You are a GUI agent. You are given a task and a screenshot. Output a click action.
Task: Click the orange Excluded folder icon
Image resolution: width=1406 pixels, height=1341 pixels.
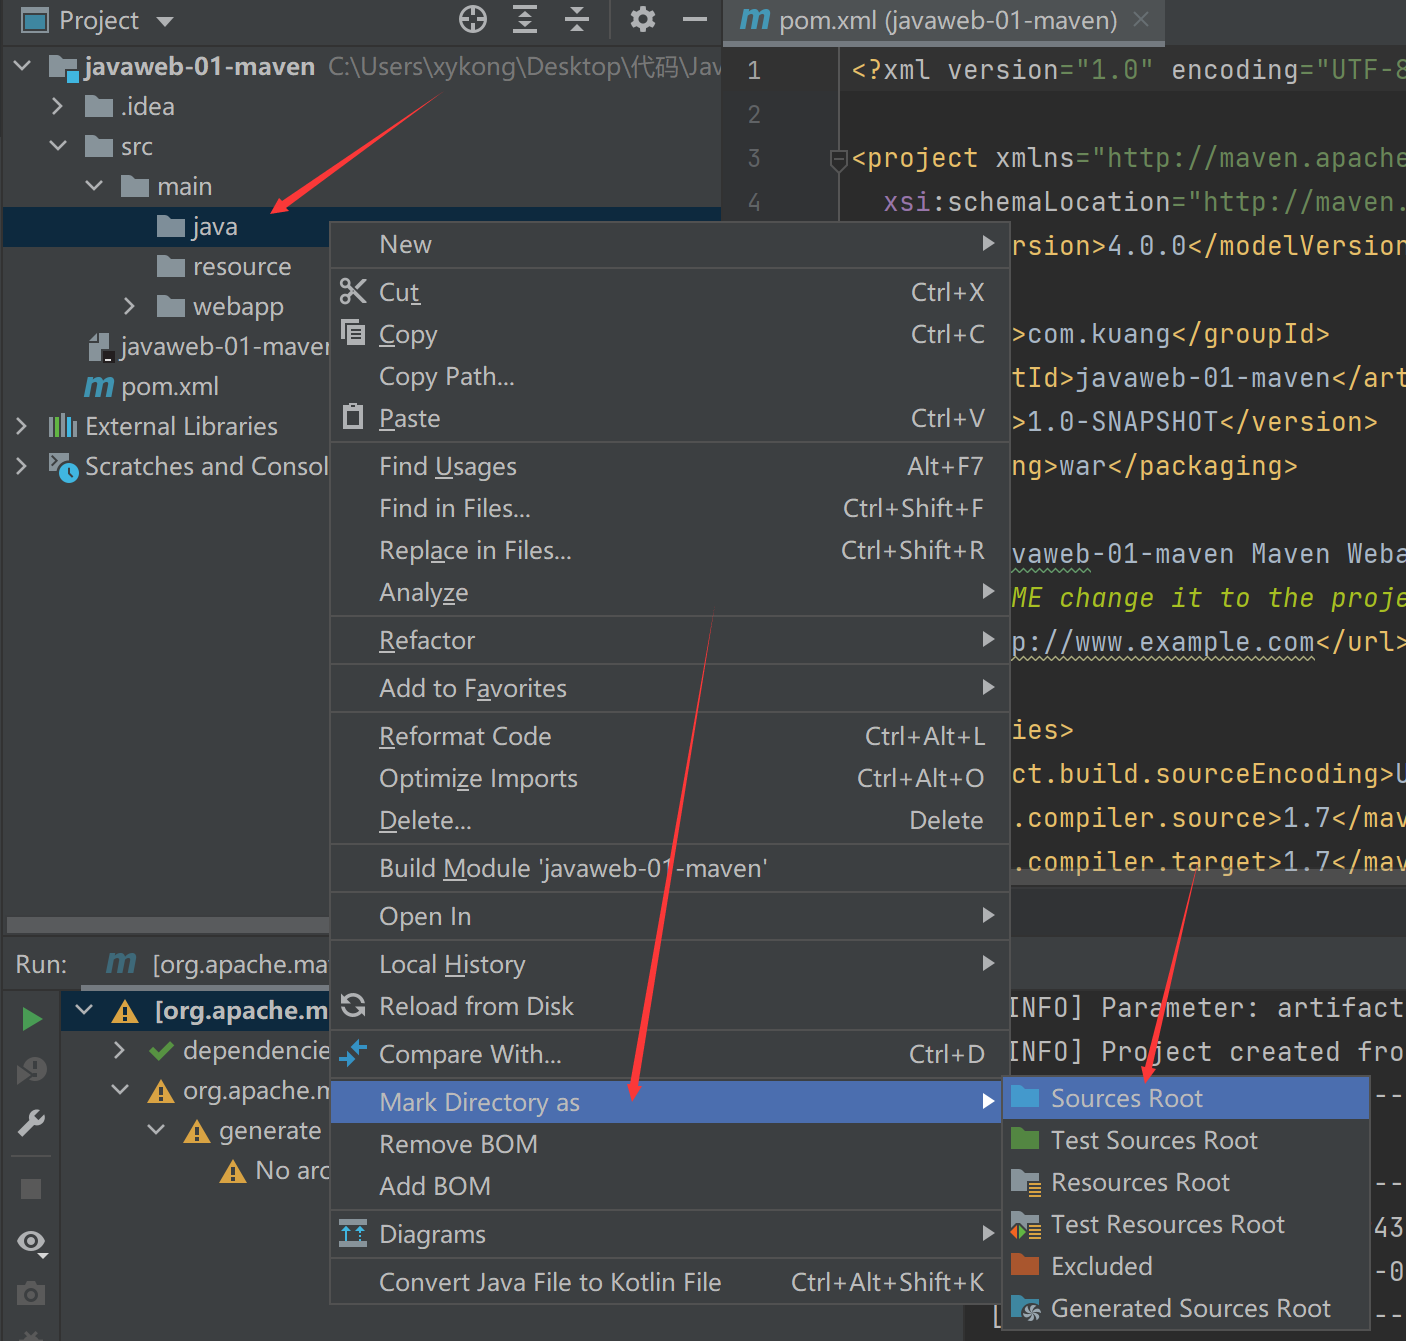1026,1265
